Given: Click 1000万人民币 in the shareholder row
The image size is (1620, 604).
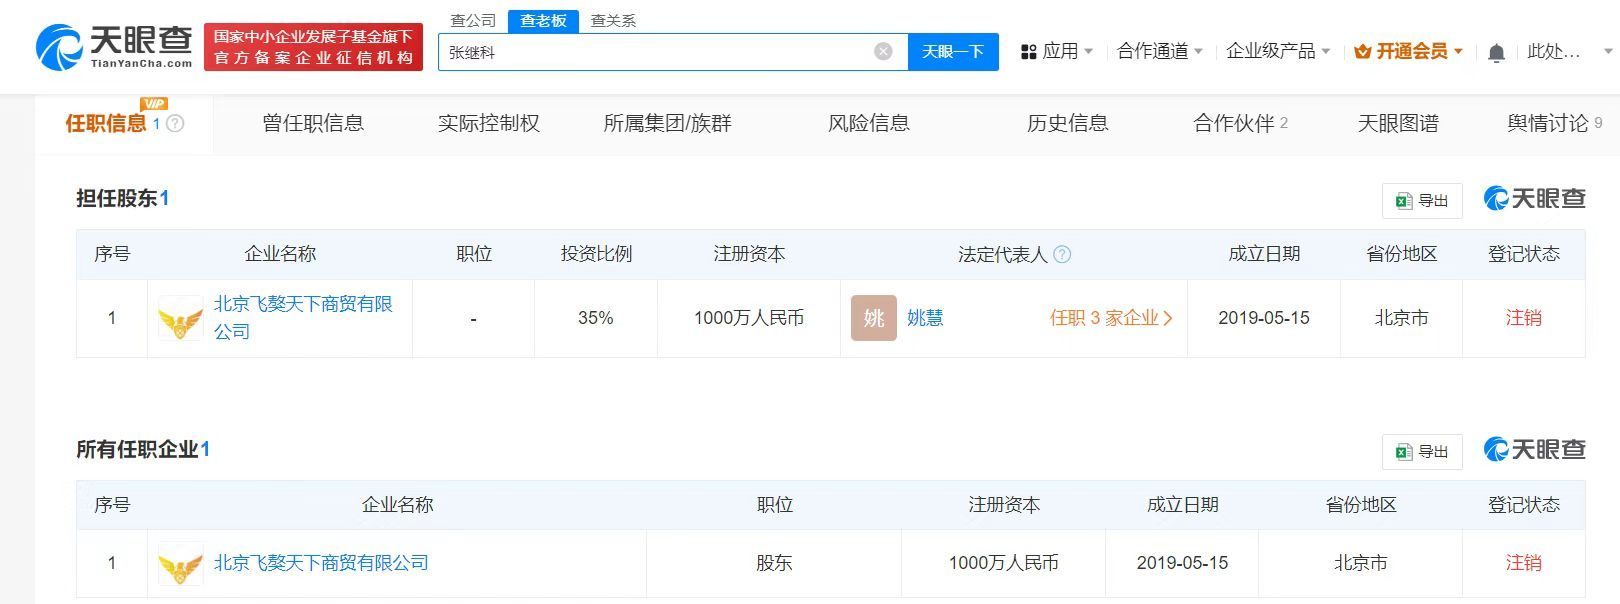Looking at the screenshot, I should point(749,318).
